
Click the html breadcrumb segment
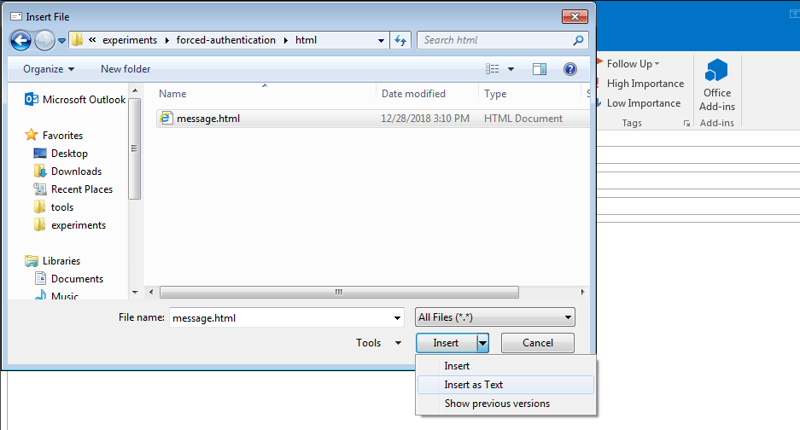pyautogui.click(x=306, y=40)
